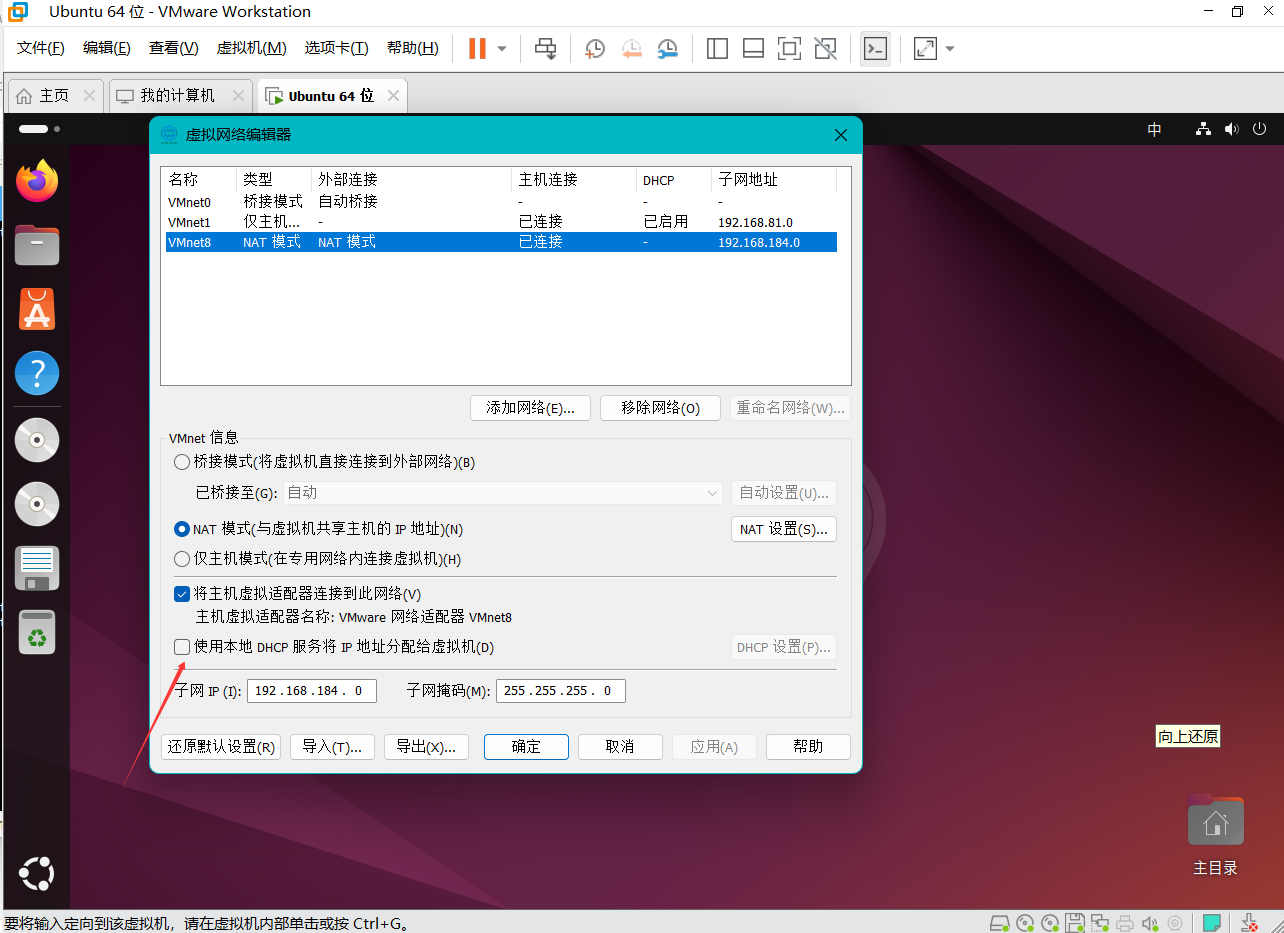1284x933 pixels.
Task: Open the 文件(F) menu
Action: (41, 48)
